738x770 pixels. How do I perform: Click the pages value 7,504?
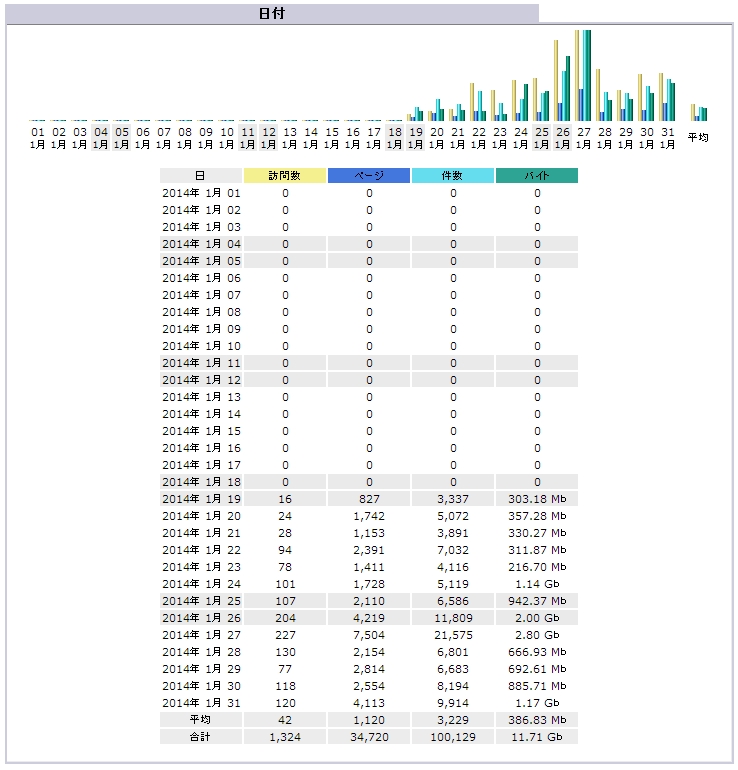(x=369, y=635)
